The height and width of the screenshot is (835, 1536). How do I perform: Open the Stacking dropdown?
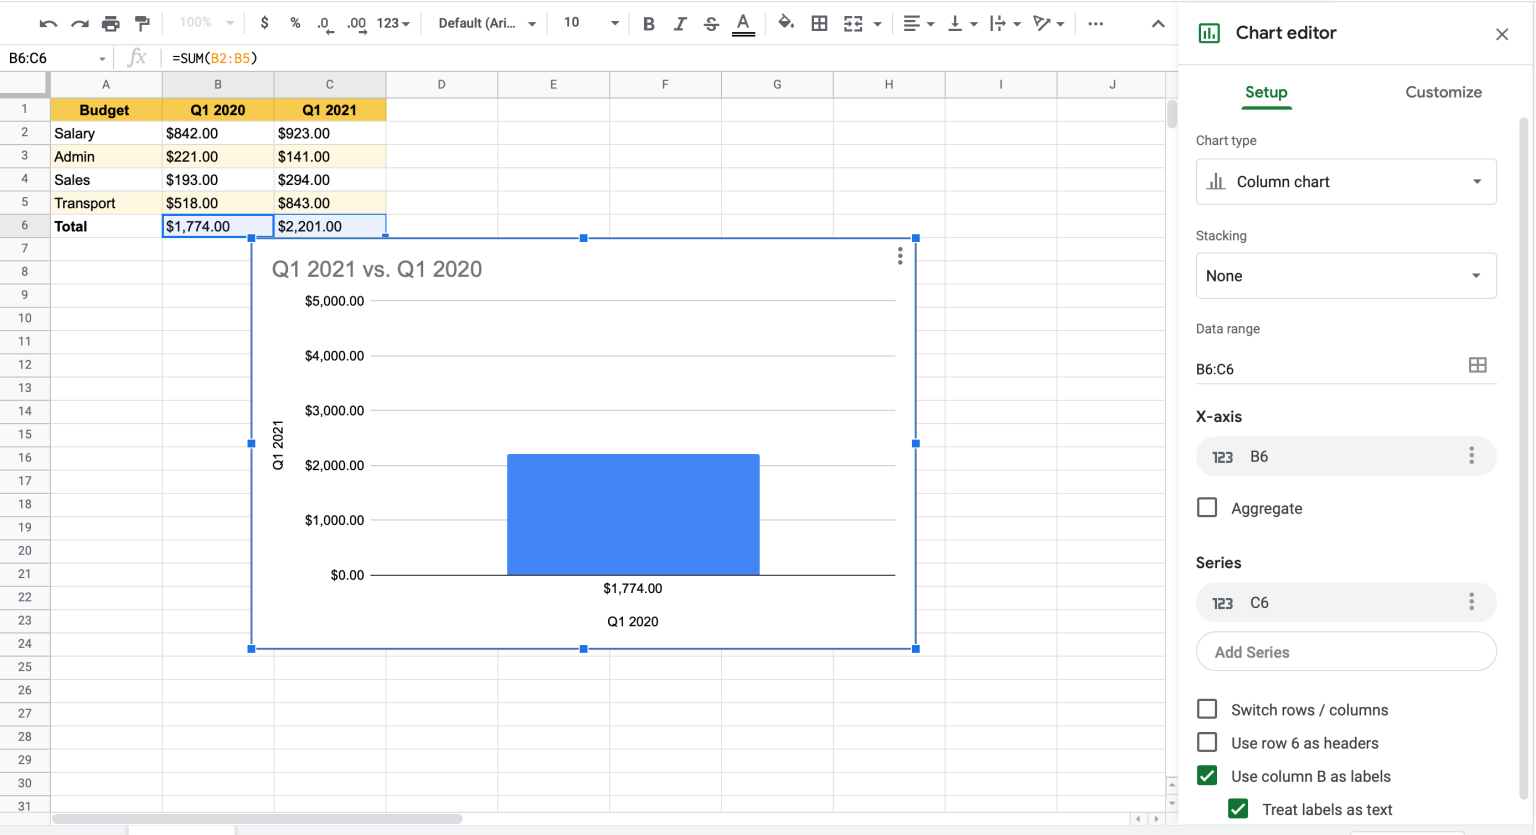tap(1346, 275)
